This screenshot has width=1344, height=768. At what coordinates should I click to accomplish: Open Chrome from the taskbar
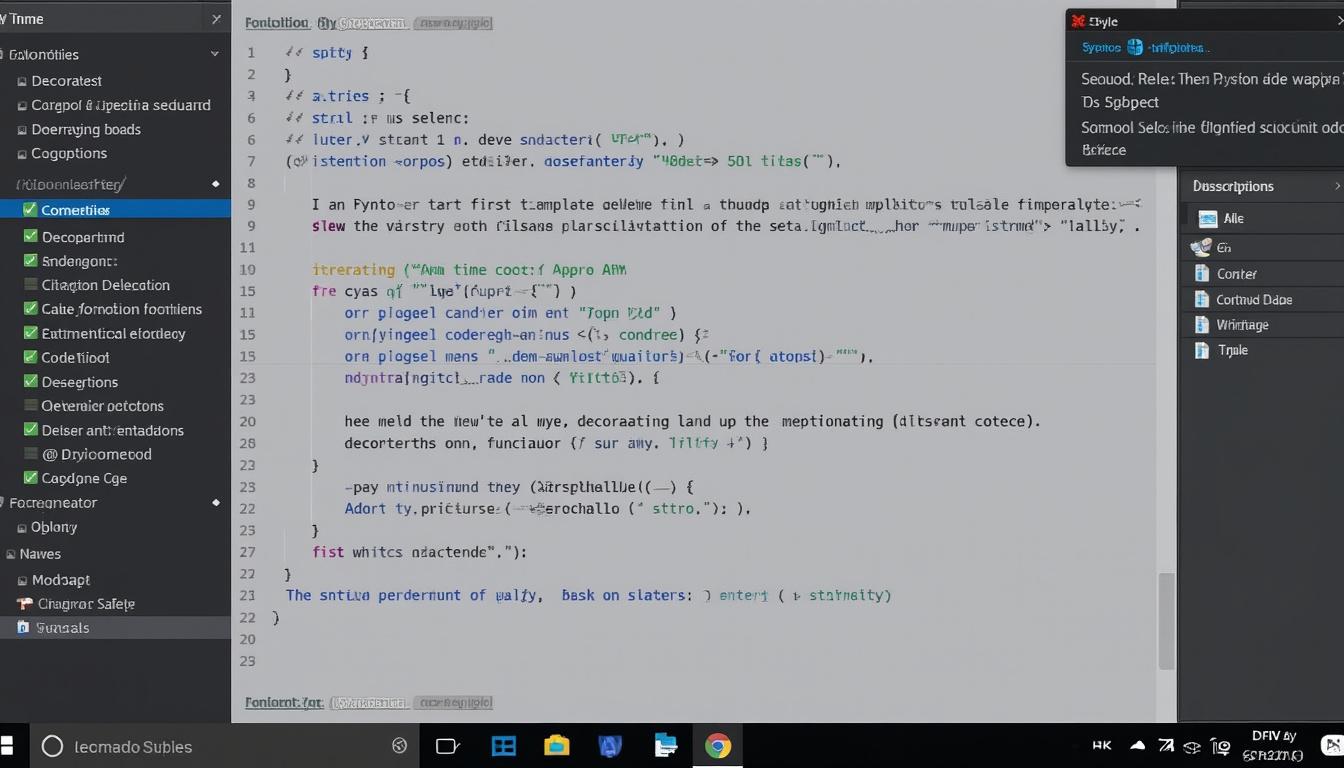(x=718, y=746)
